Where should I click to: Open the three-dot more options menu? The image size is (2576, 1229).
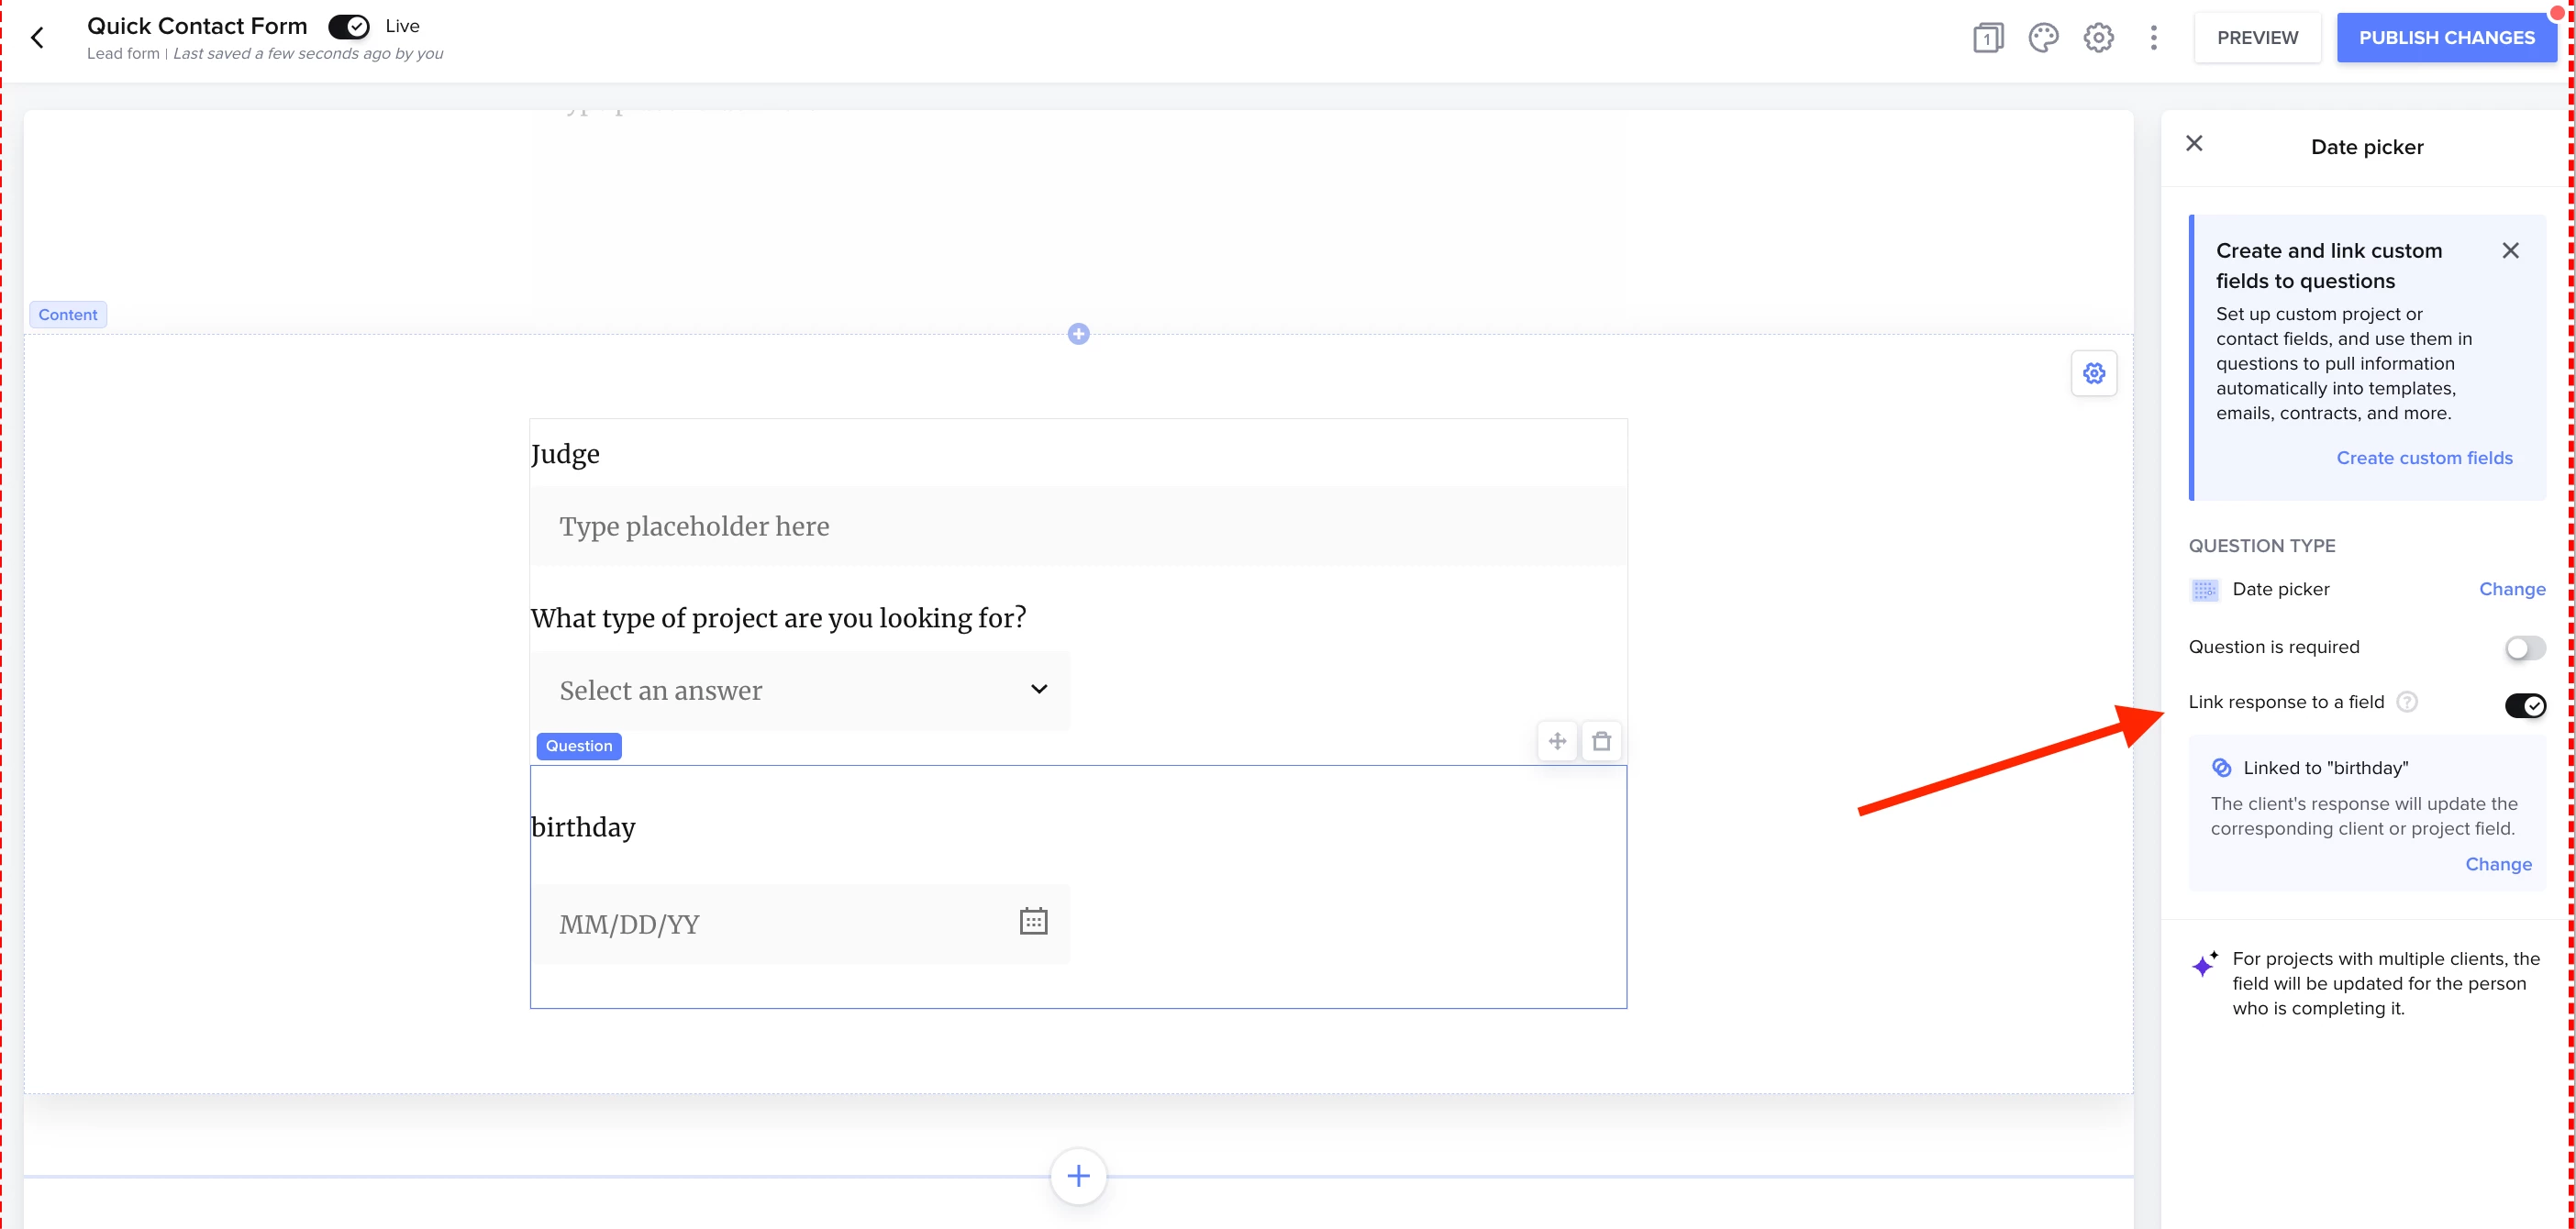(x=2153, y=38)
